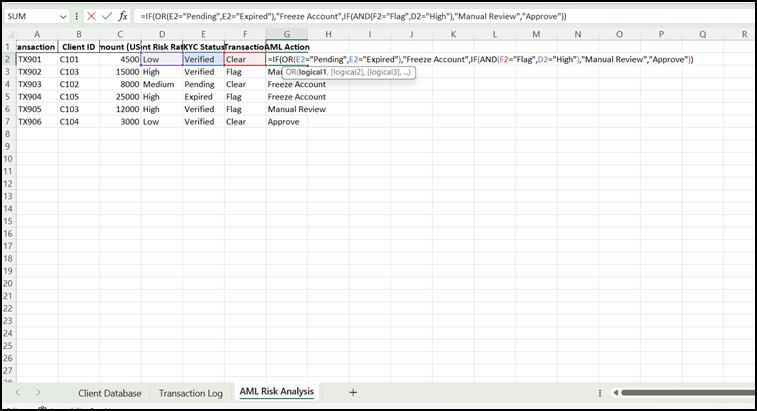
Task: Click the C104 client ID cell
Action: 79,122
